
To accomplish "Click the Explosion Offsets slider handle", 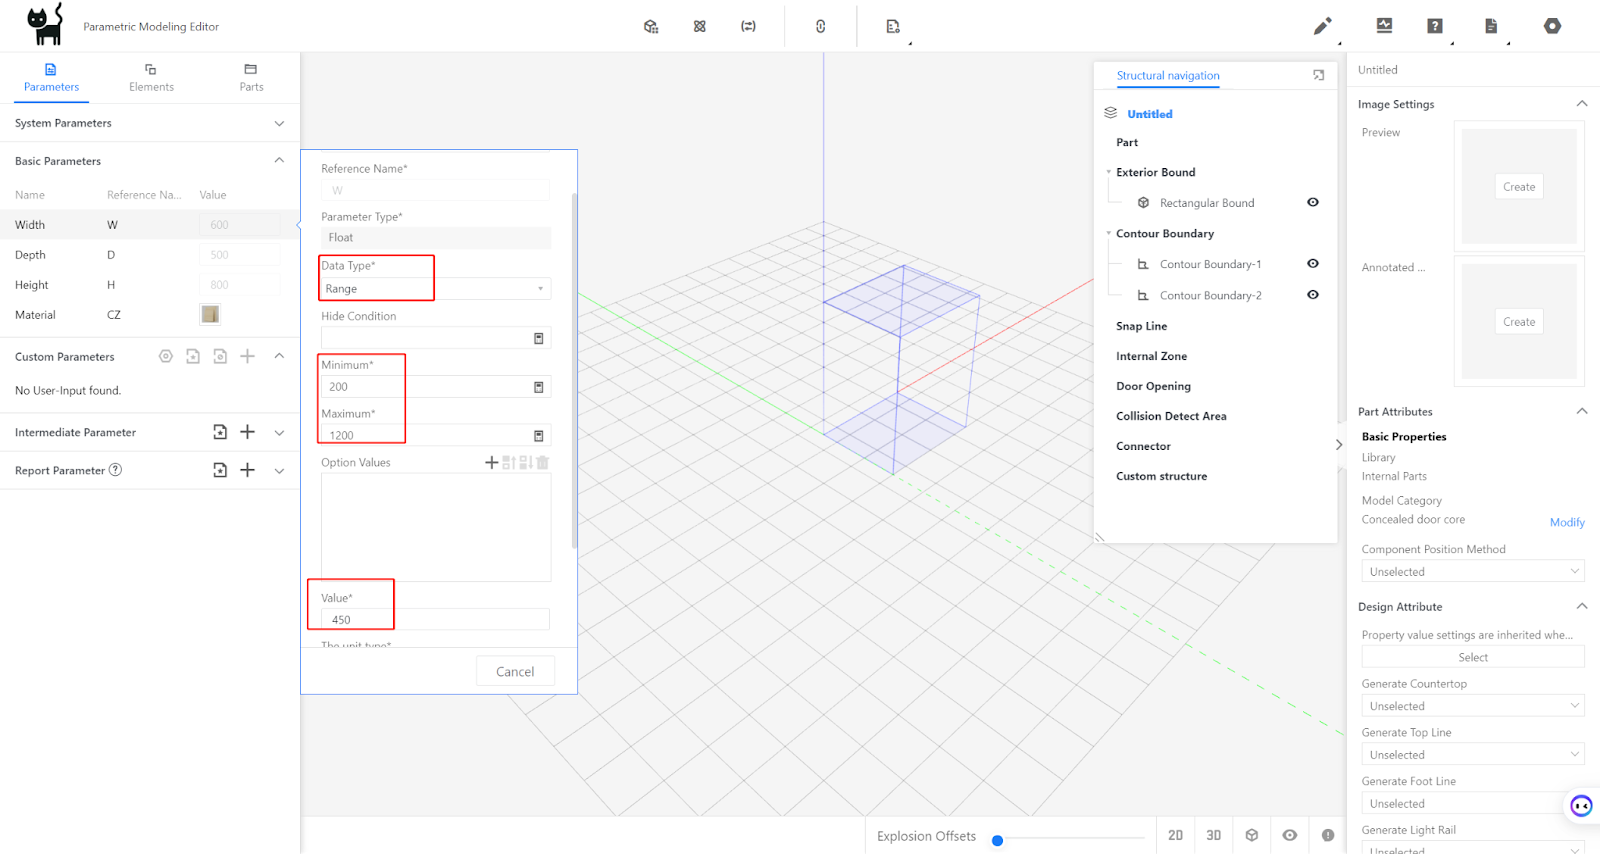I will coord(997,840).
